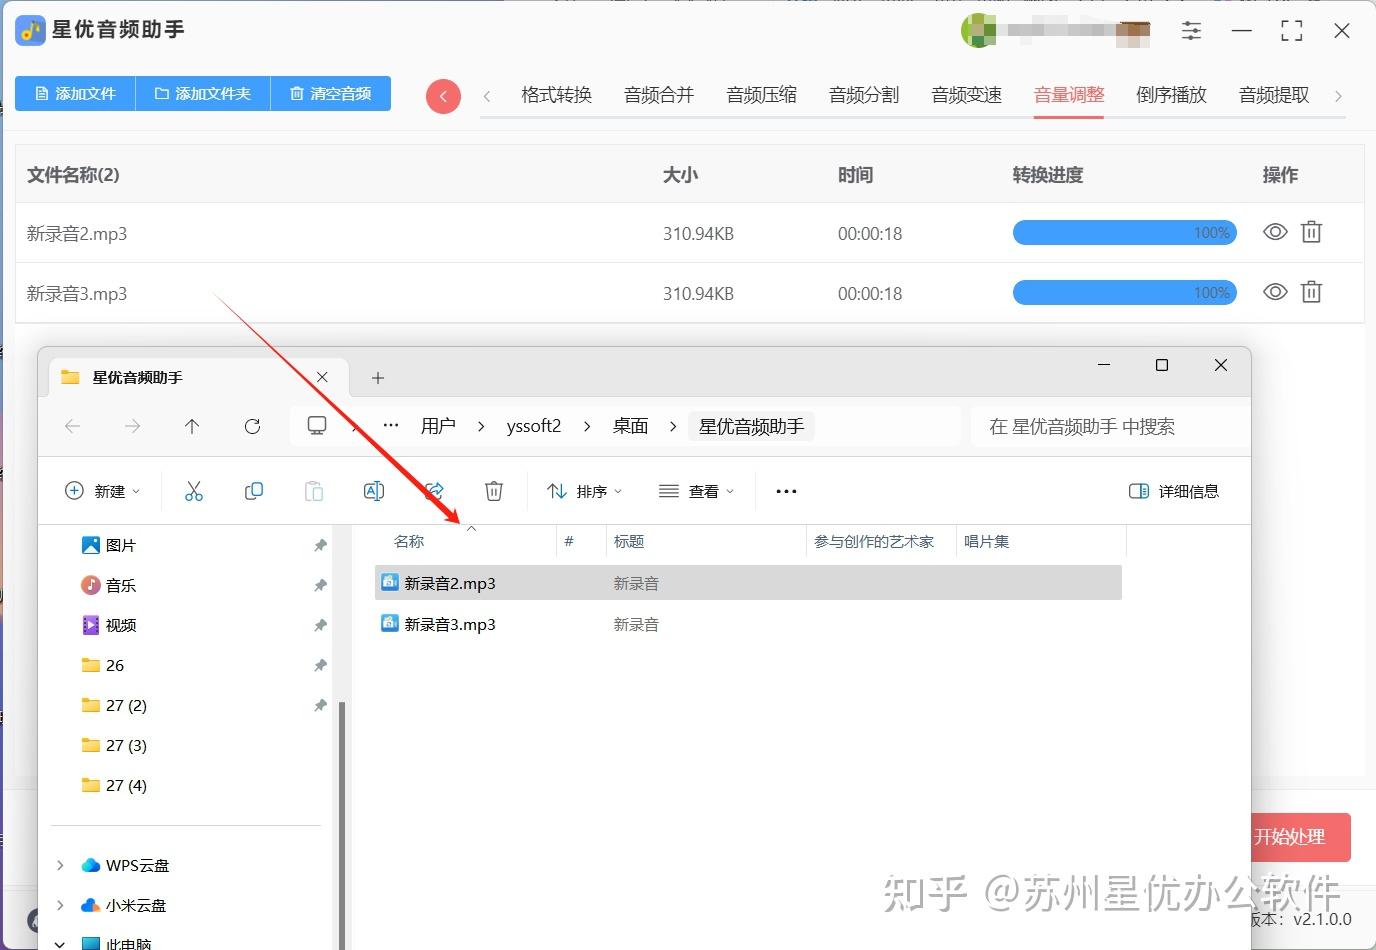Click 新录音2.mp3 in the converter list
The height and width of the screenshot is (950, 1376).
(77, 234)
